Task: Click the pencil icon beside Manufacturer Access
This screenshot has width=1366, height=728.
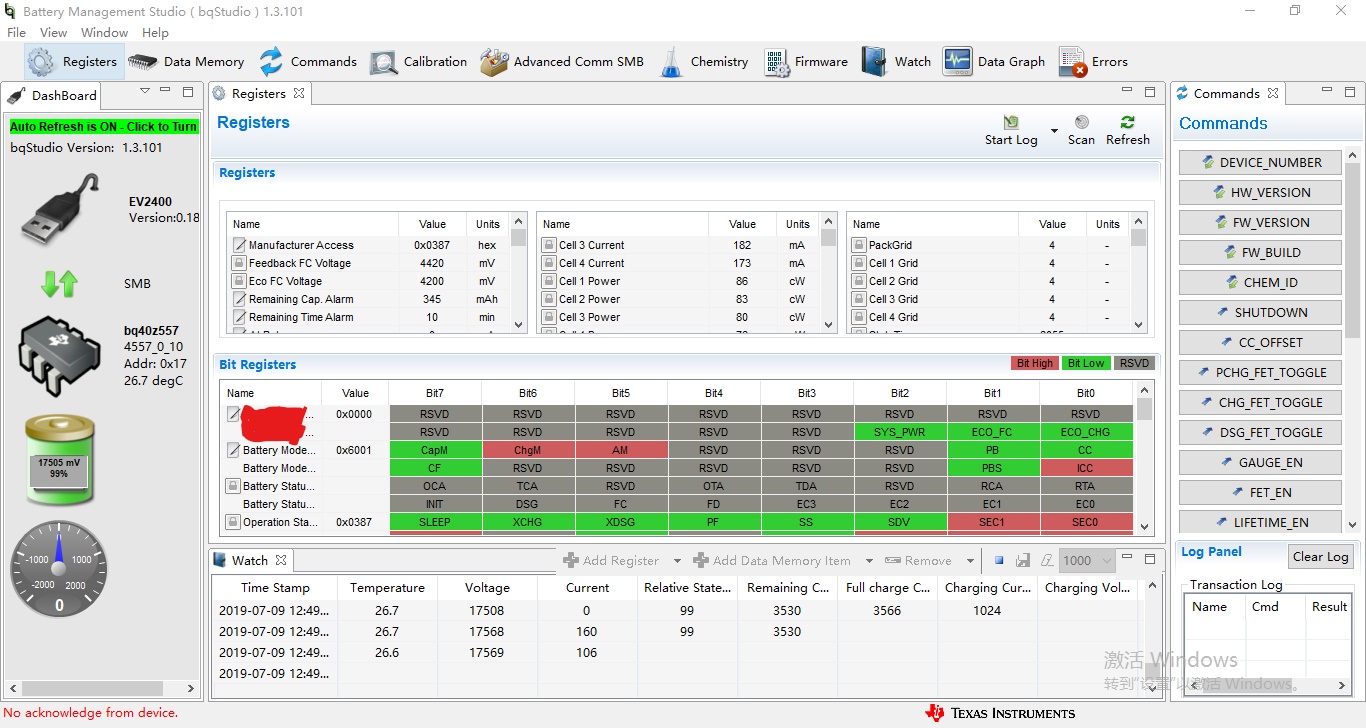Action: [x=239, y=245]
